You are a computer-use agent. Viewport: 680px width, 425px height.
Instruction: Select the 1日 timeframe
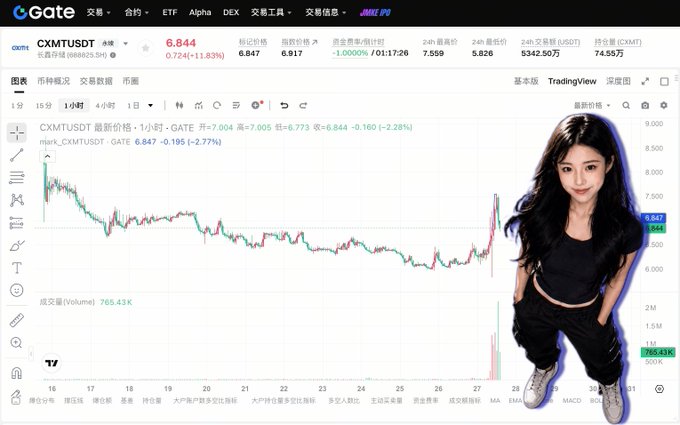point(133,105)
